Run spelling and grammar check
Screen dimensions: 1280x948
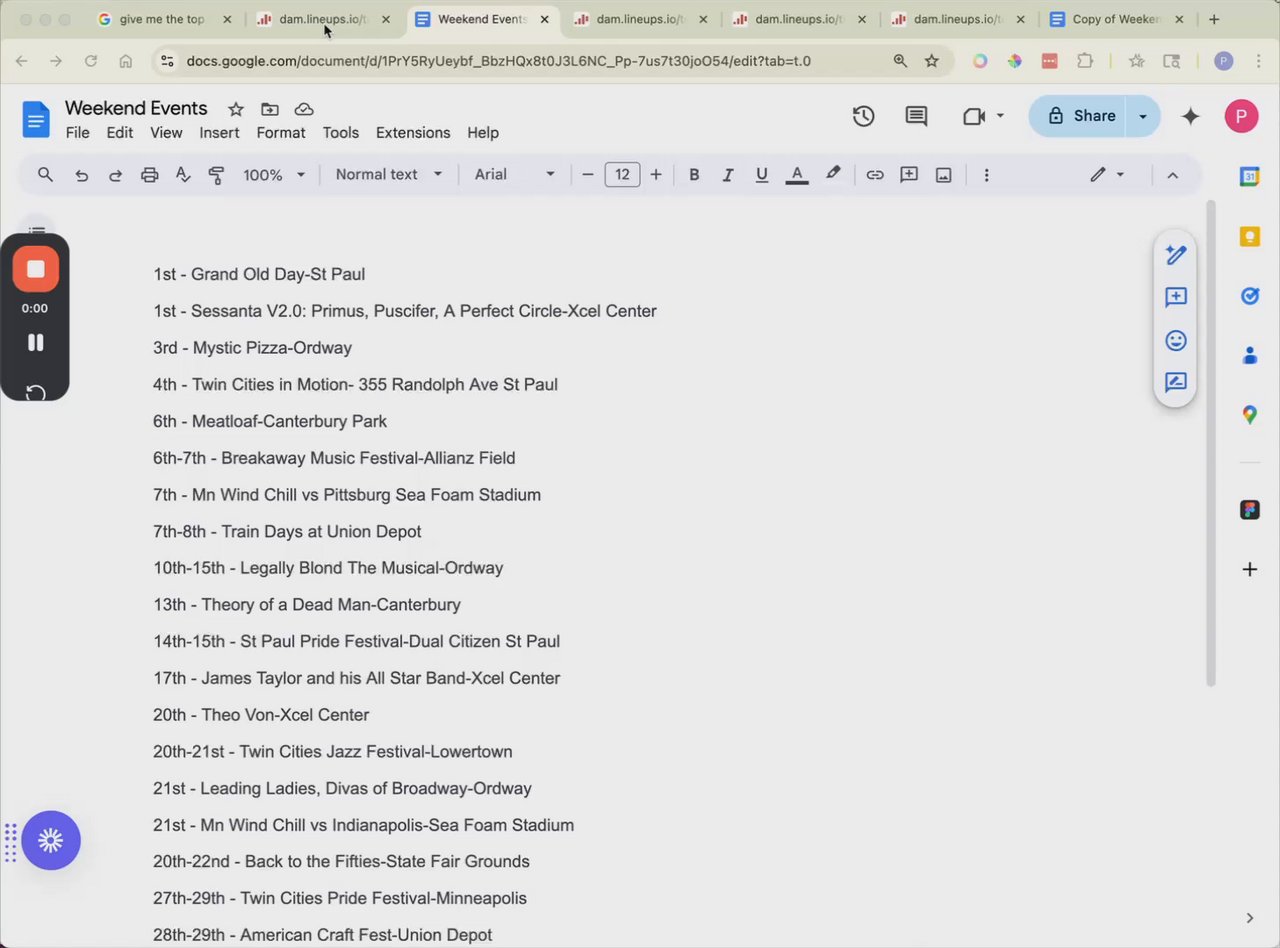click(x=183, y=175)
